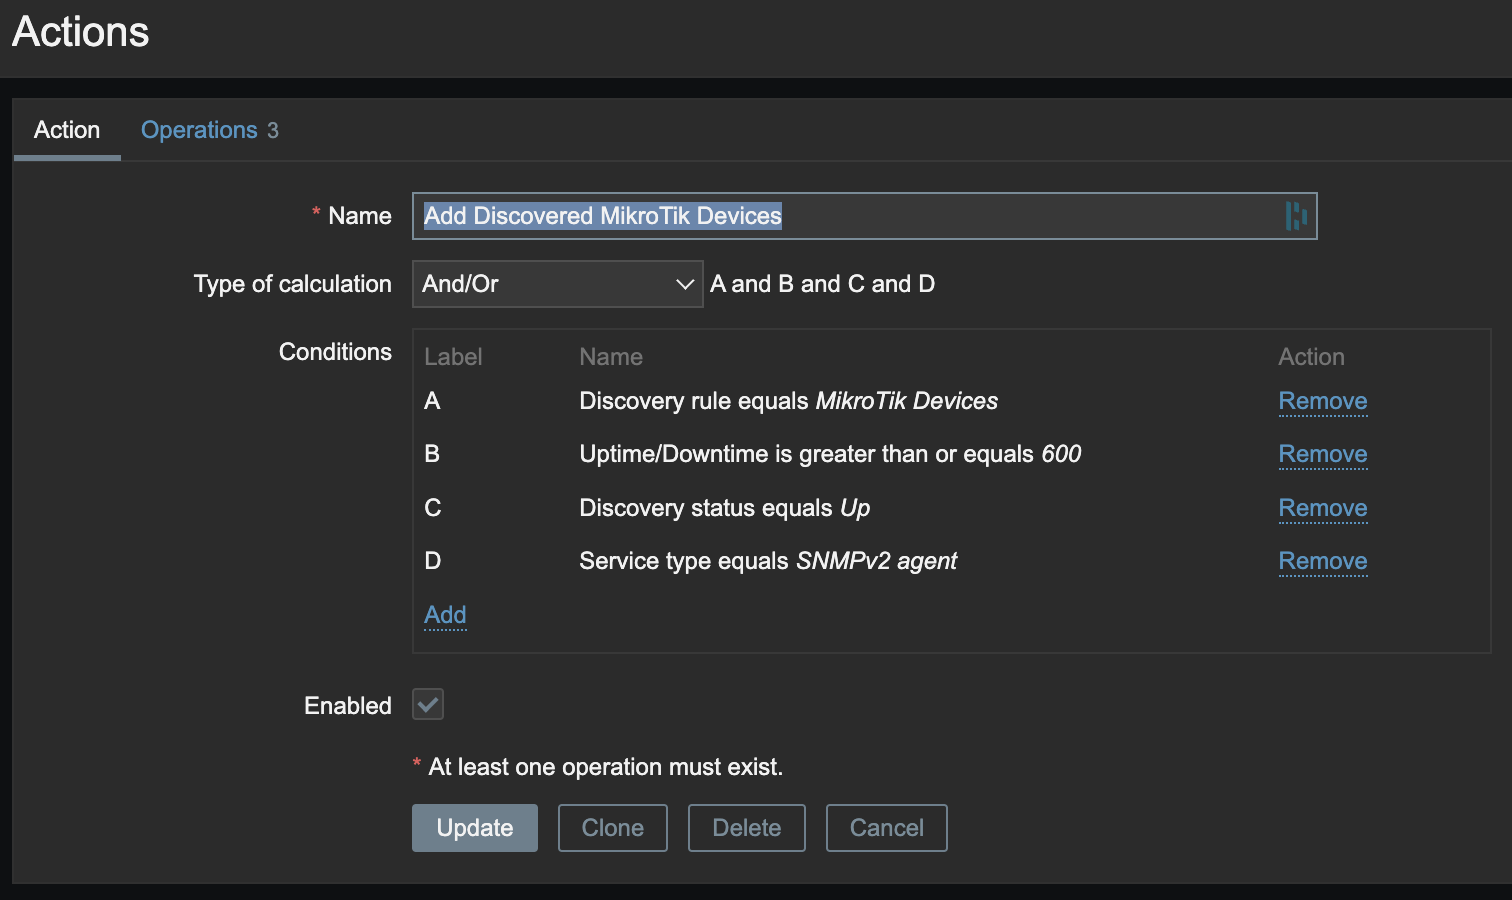Click the Service type SNMPv2 agent text
The image size is (1512, 900).
(x=767, y=561)
